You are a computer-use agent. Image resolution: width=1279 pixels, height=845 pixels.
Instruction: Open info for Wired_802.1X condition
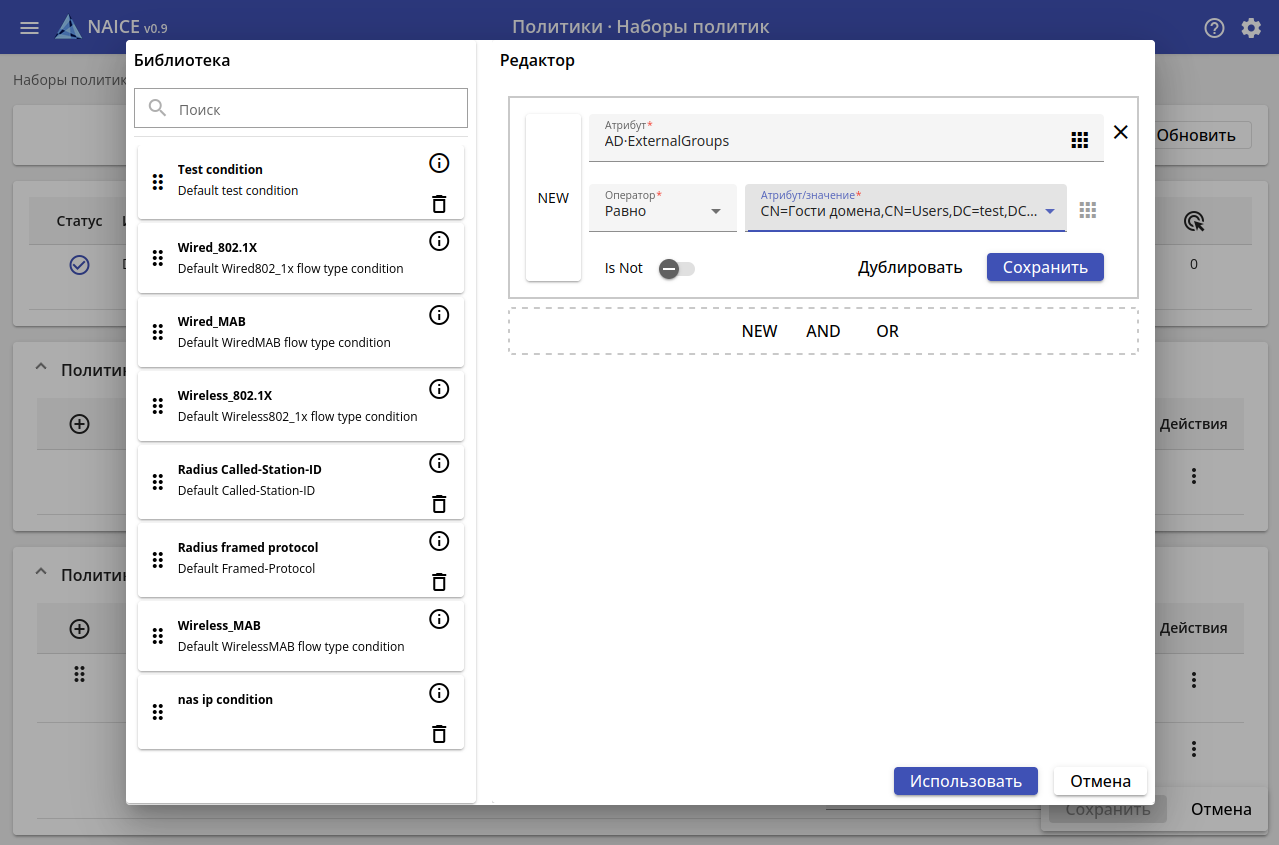[x=438, y=241]
